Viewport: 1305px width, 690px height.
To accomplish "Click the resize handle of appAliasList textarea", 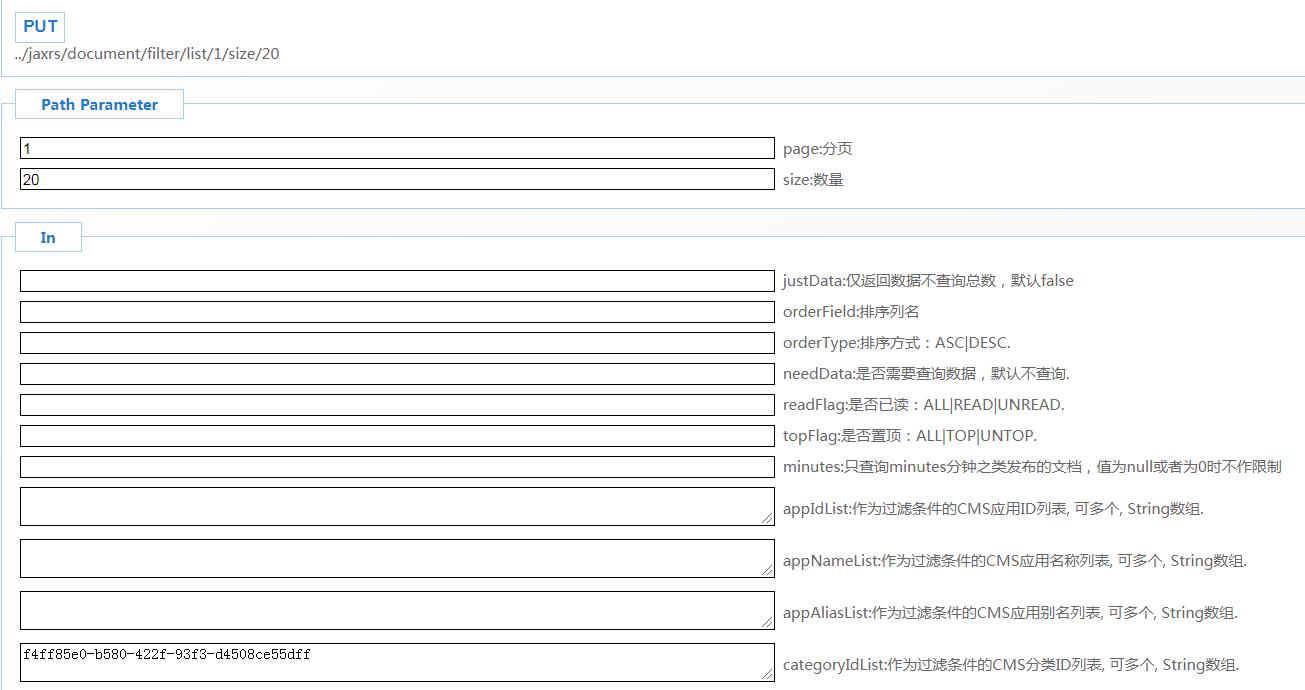I will click(768, 623).
